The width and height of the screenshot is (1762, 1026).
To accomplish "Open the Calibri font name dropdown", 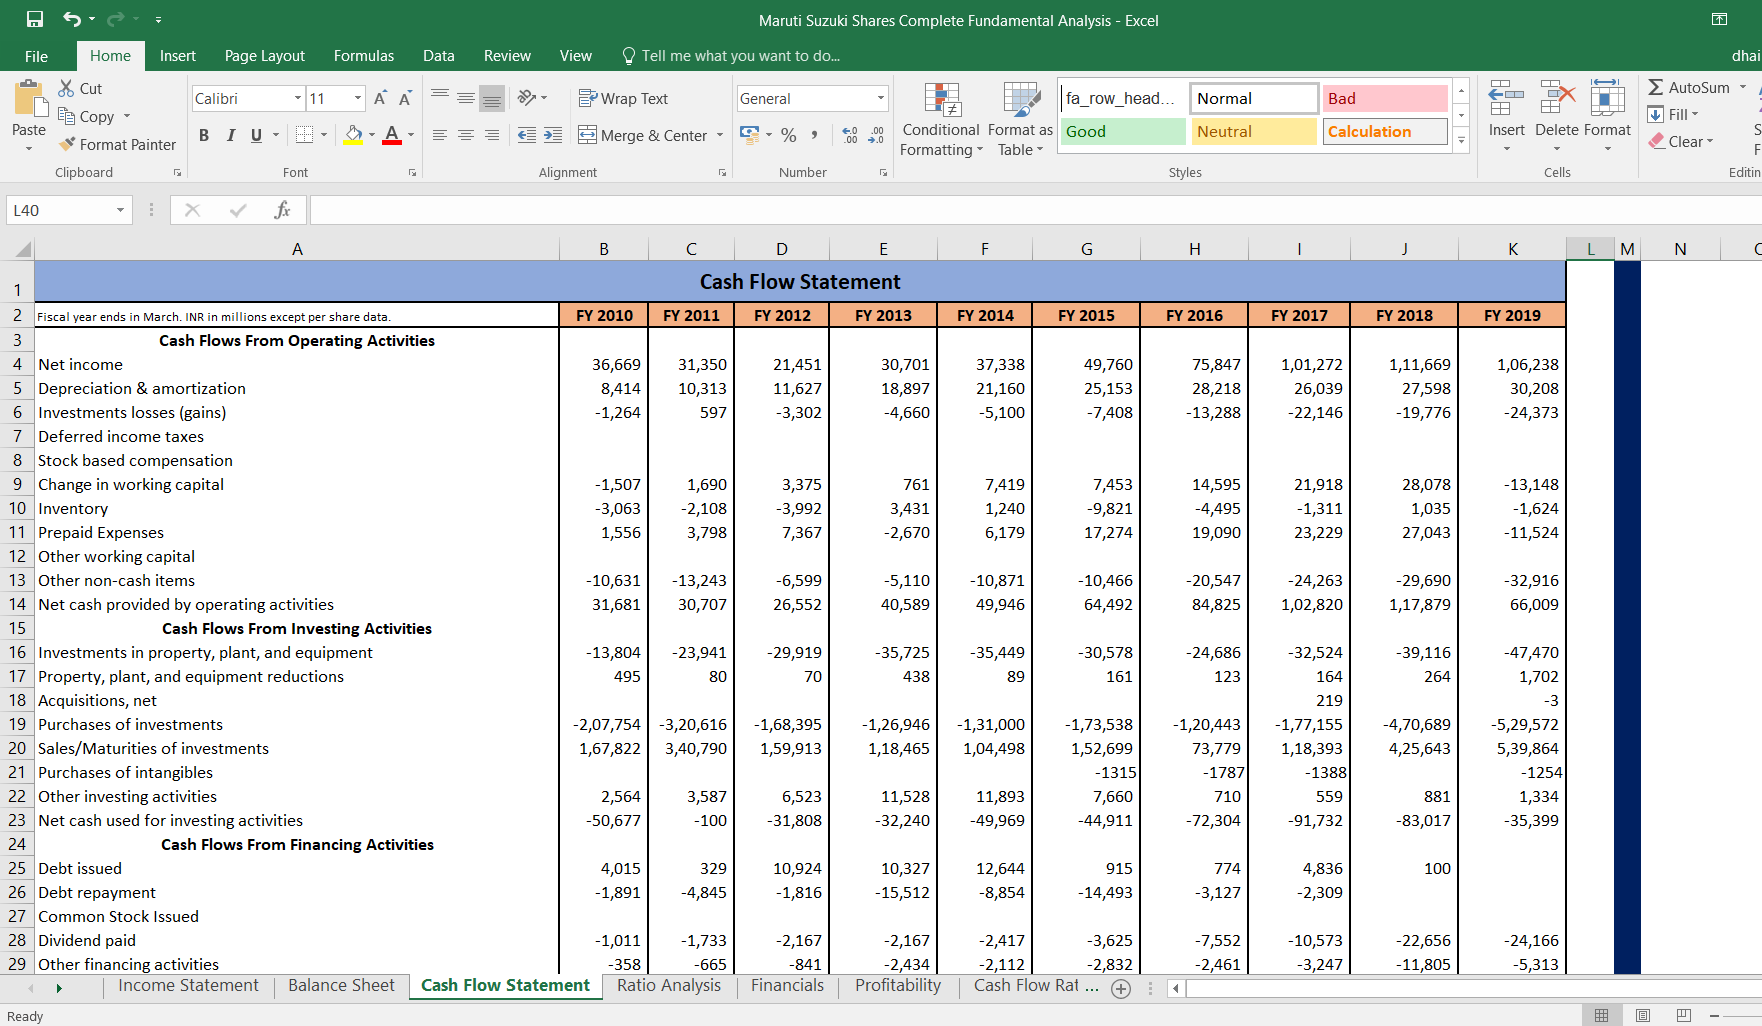I will (298, 98).
